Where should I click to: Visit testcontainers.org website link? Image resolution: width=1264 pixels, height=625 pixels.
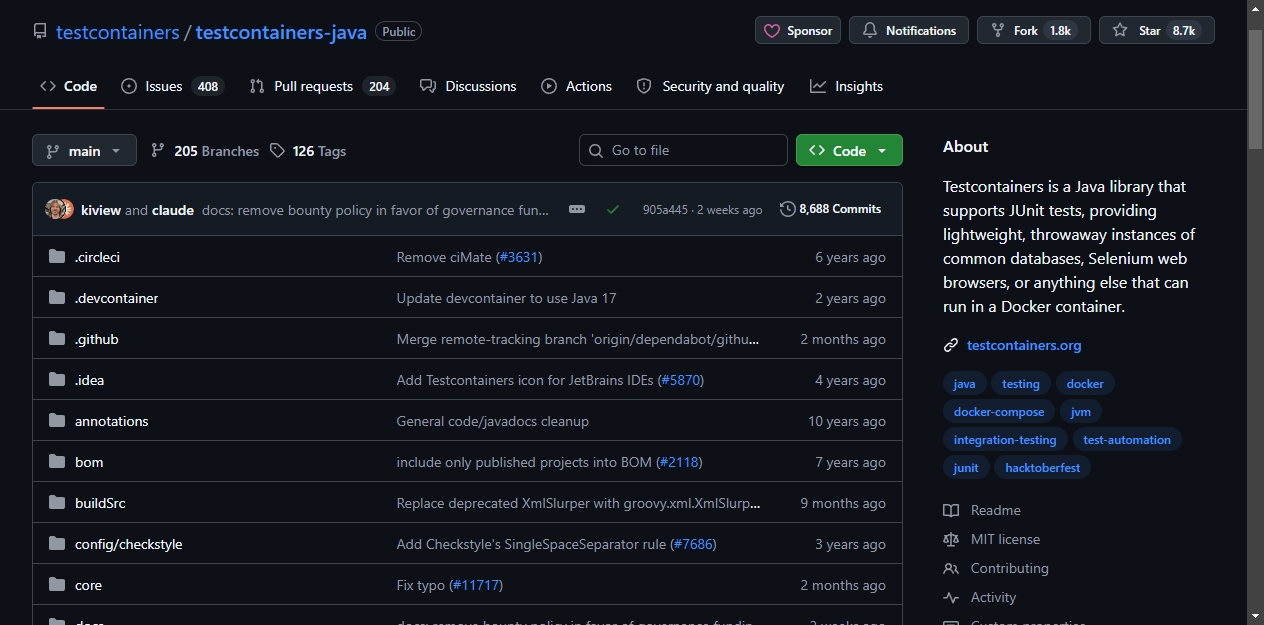tap(1024, 345)
